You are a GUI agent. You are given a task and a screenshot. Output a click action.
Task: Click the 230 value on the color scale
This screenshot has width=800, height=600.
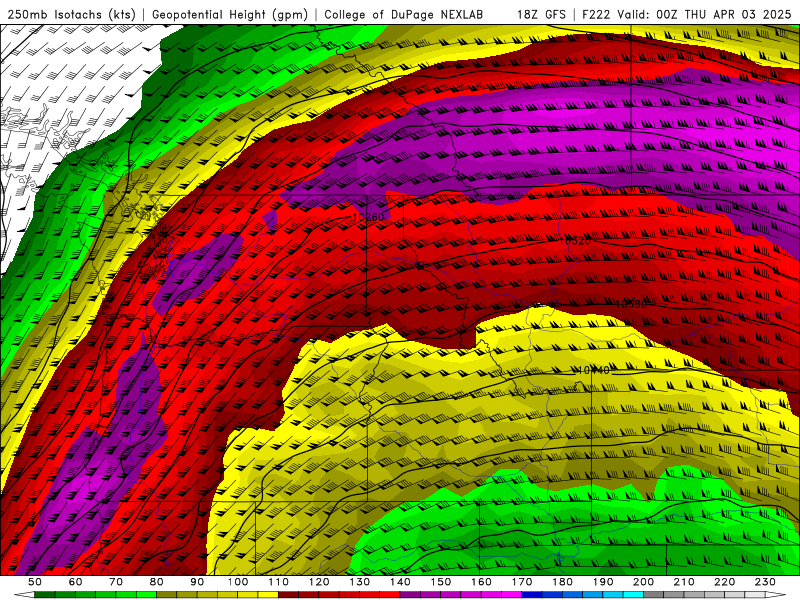(766, 582)
